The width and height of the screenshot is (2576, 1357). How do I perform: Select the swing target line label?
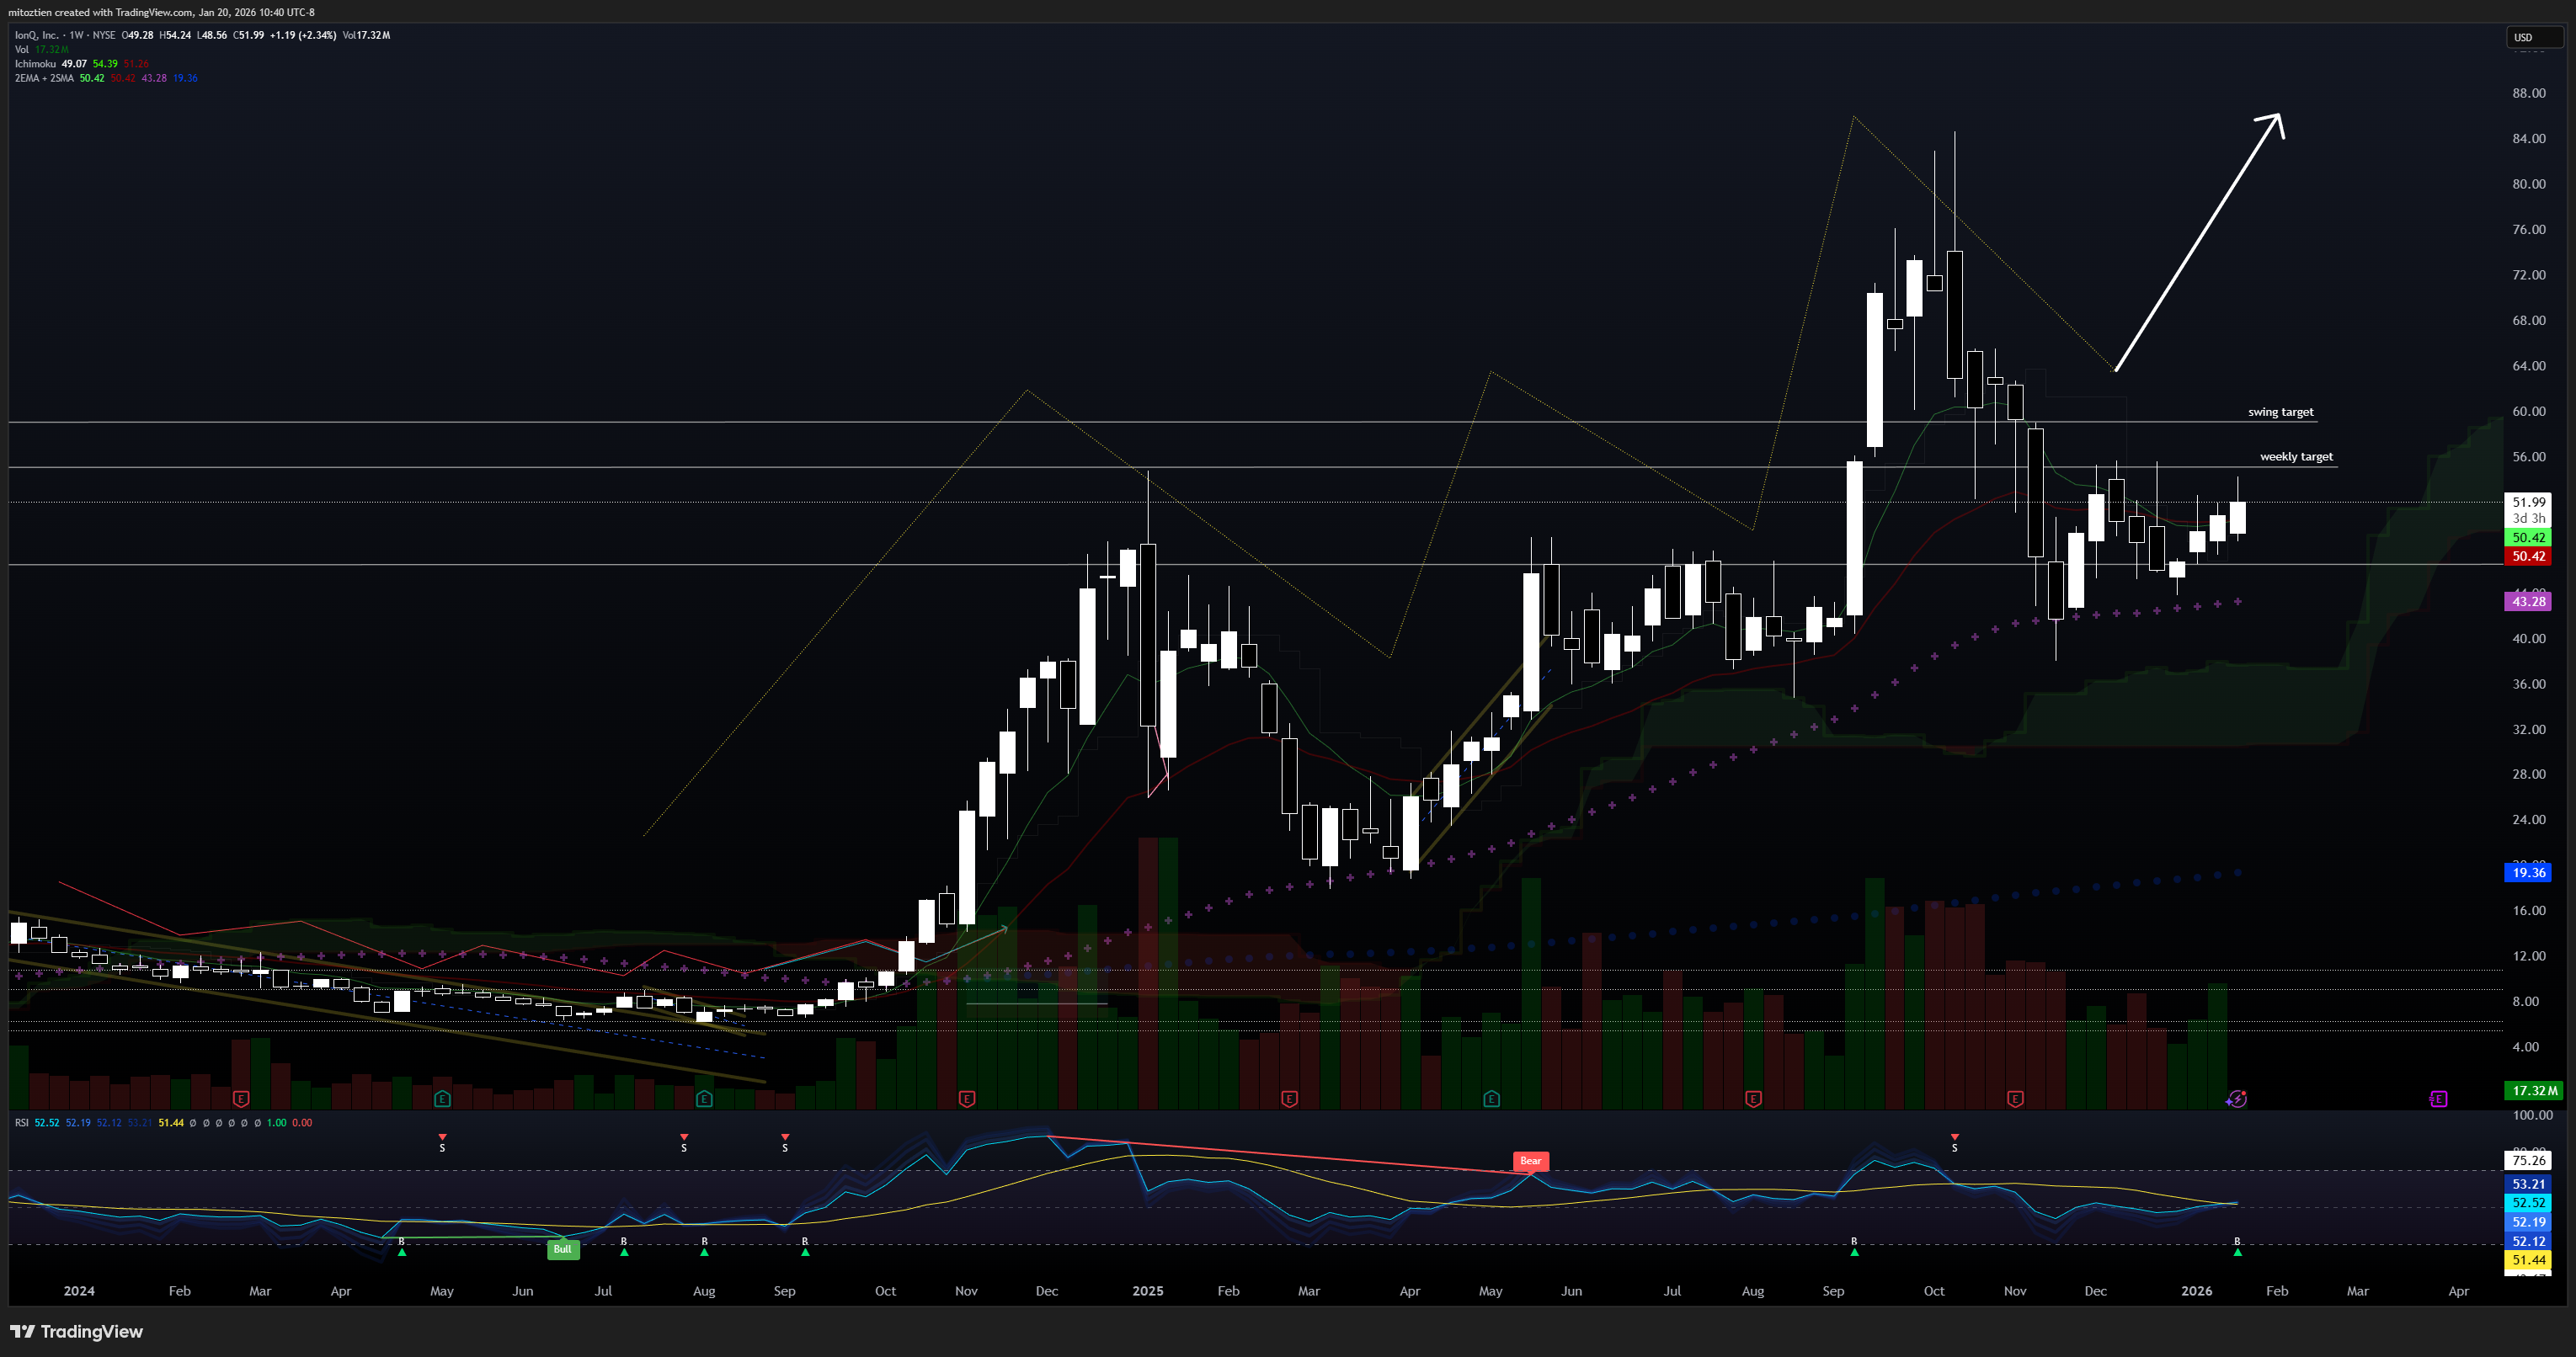[2280, 412]
